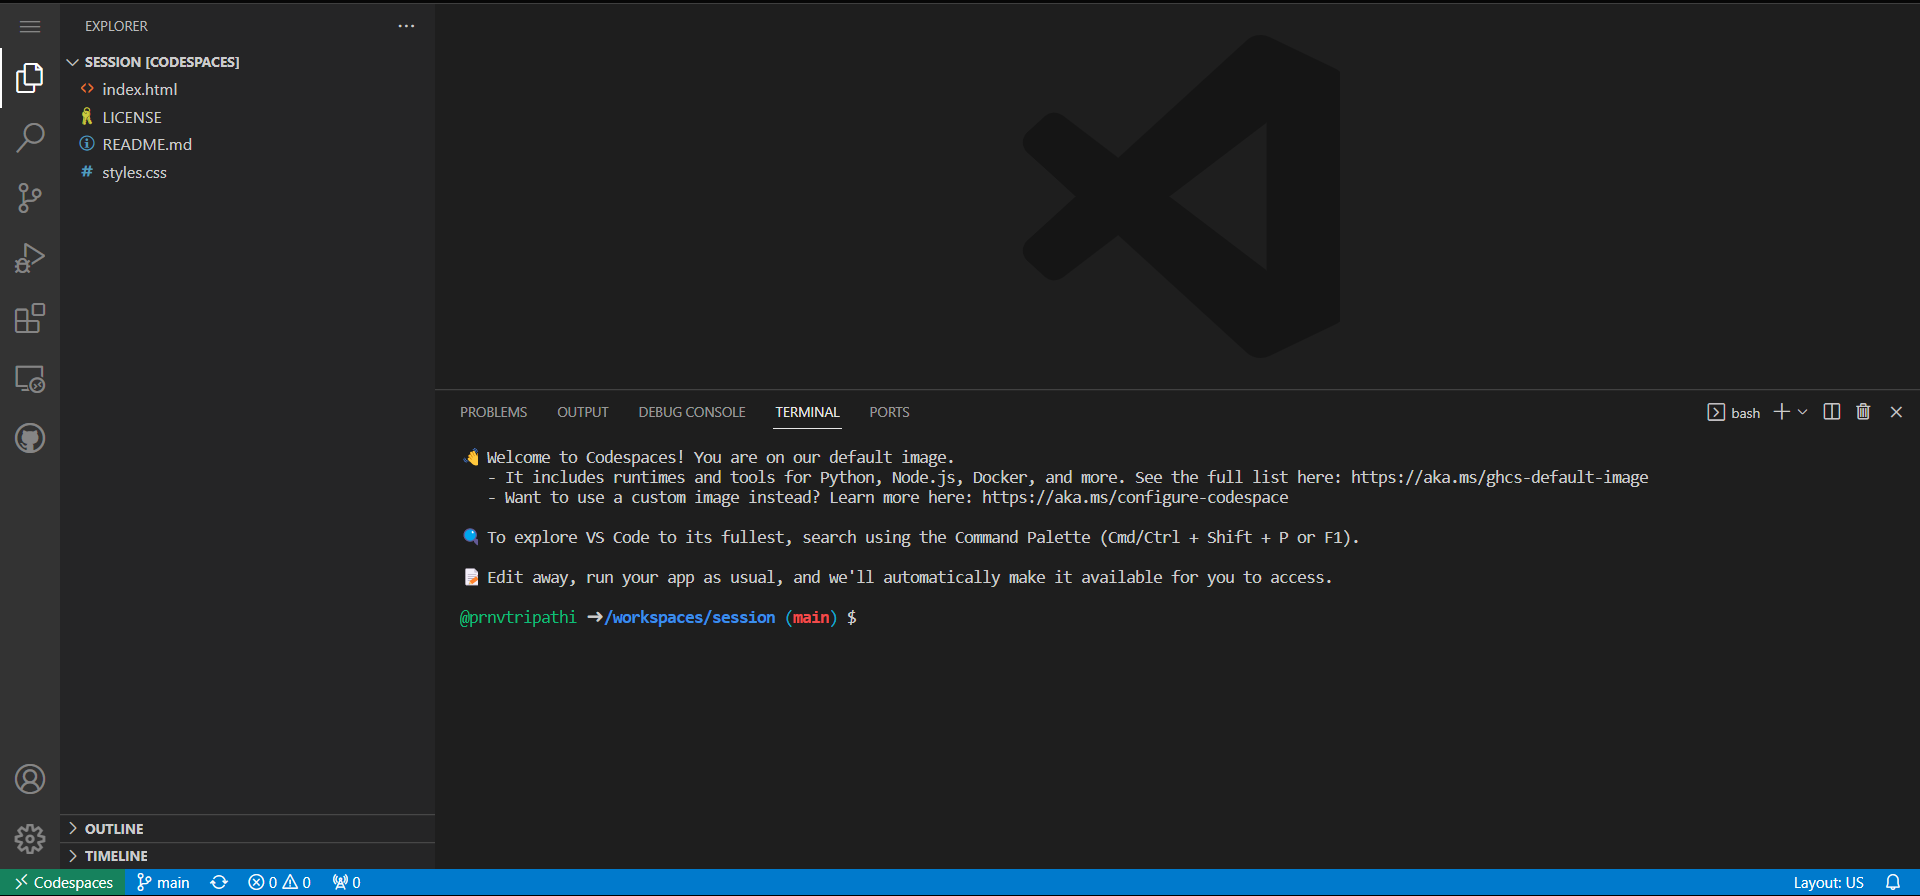Image resolution: width=1920 pixels, height=896 pixels.
Task: Switch to the Problems tab
Action: [493, 412]
